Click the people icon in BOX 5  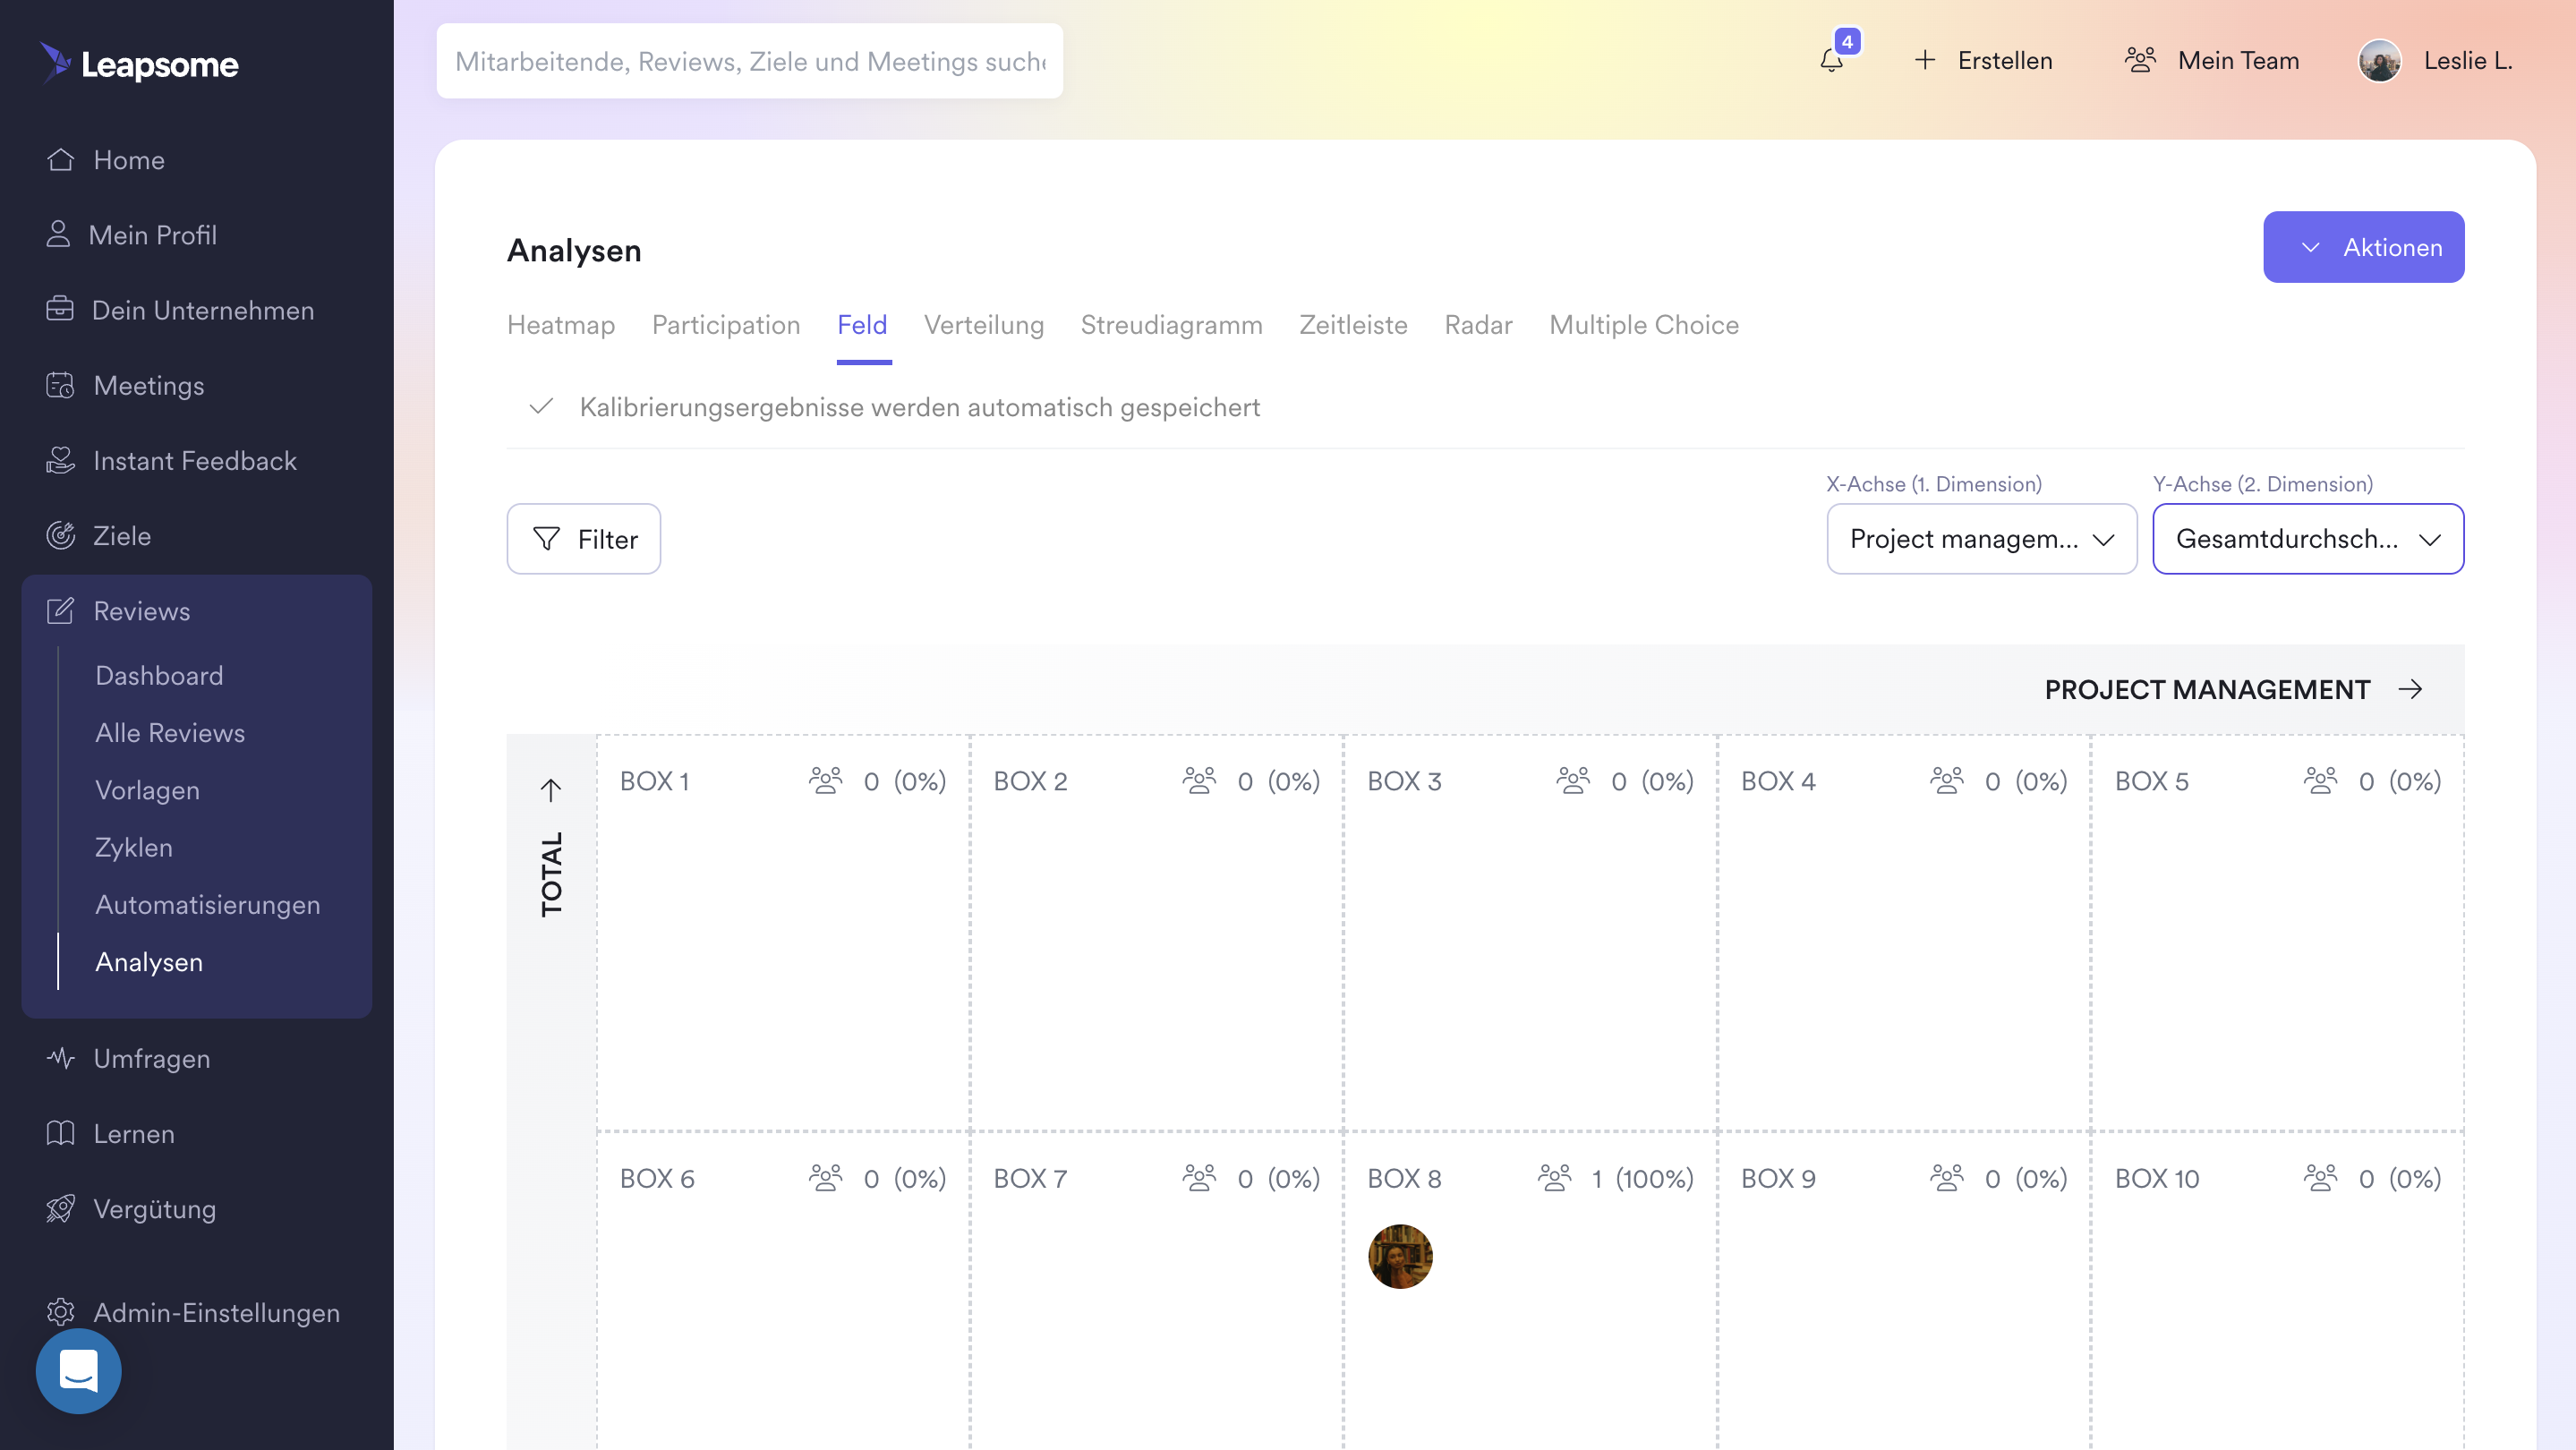pos(2321,781)
